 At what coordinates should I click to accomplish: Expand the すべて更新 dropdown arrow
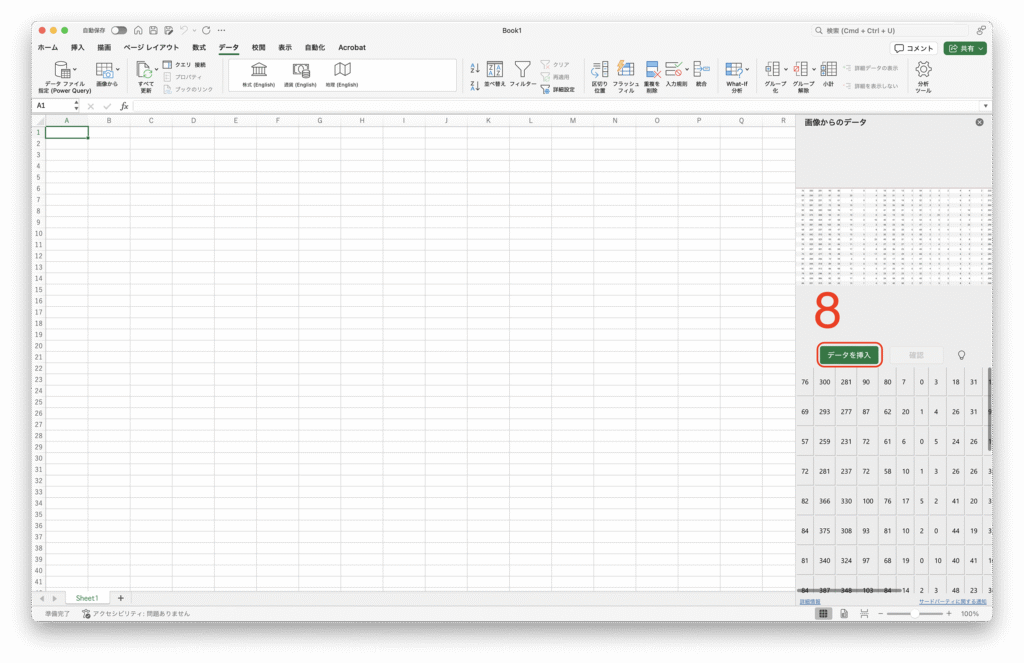coord(156,69)
